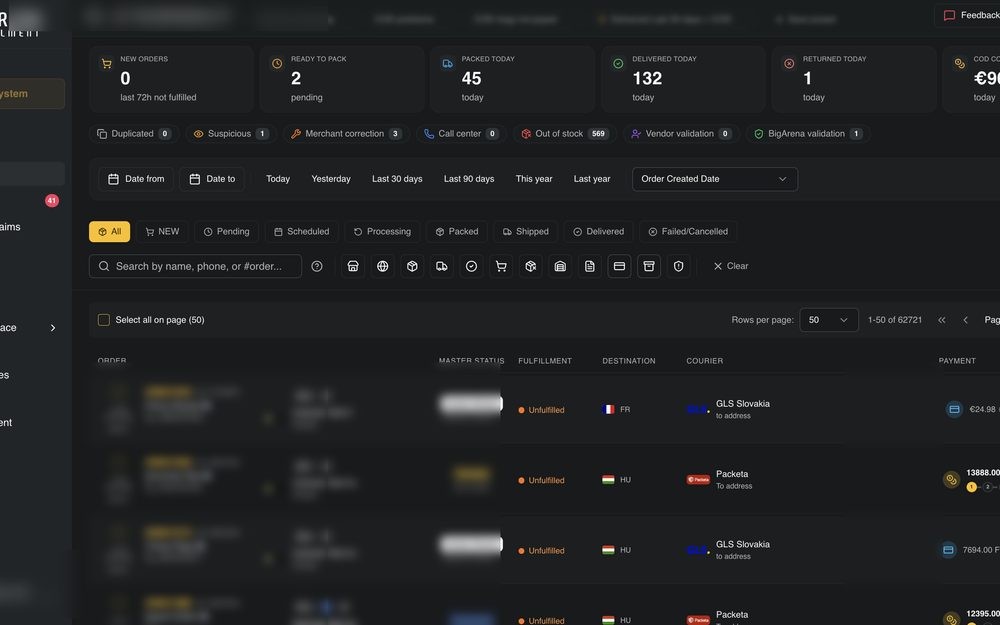Toggle BigArena validation filter chip

(x=808, y=134)
